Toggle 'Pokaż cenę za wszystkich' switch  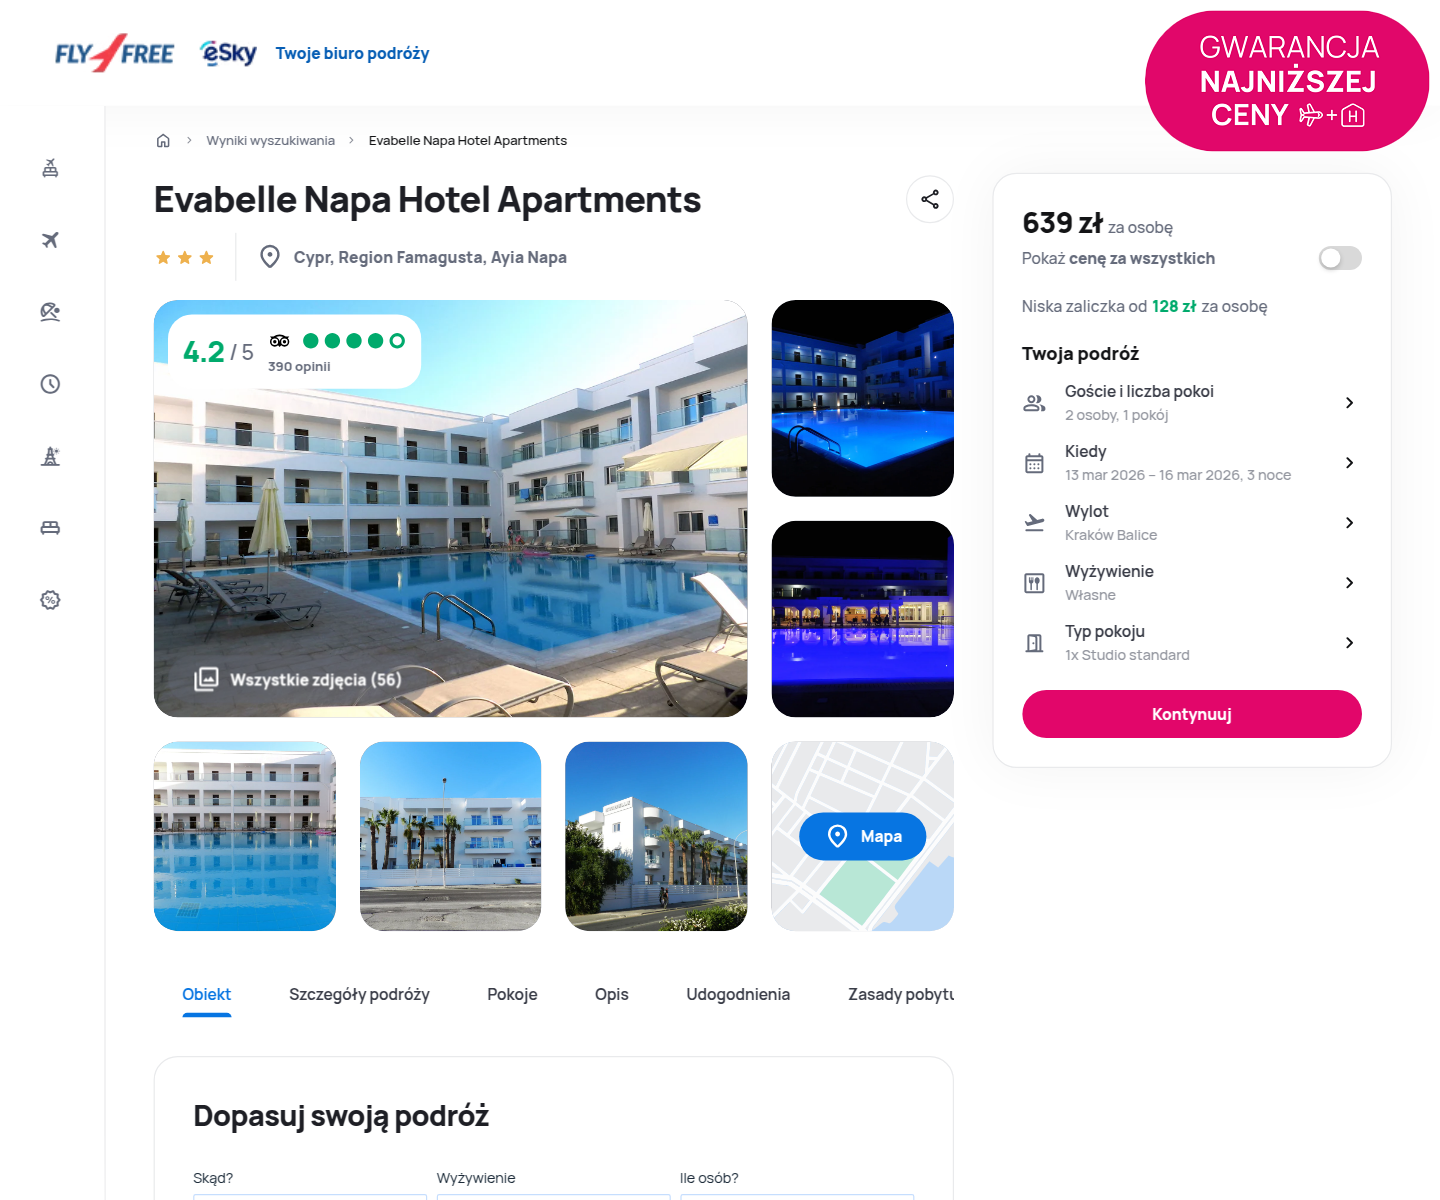1340,258
